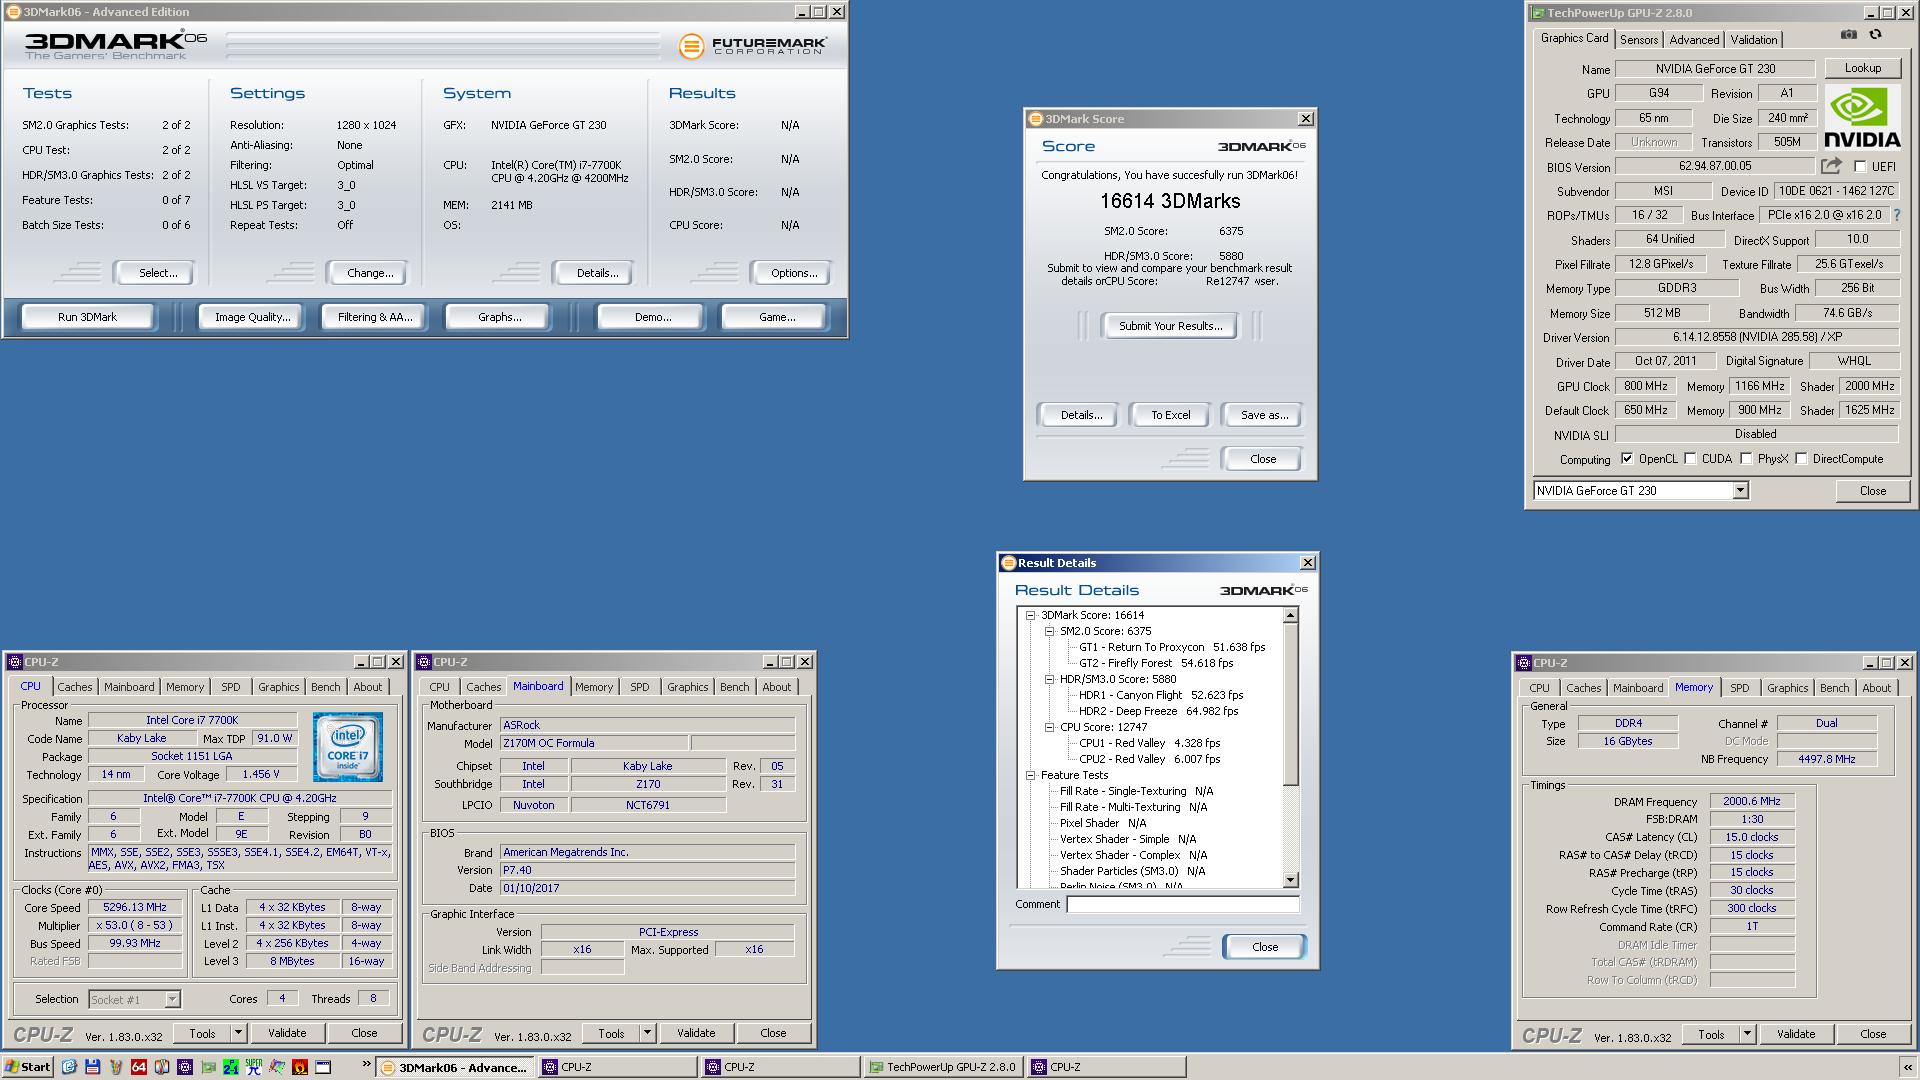This screenshot has height=1080, width=1920.
Task: Open SPD tab in CPU-Z Mainboard window
Action: [640, 687]
